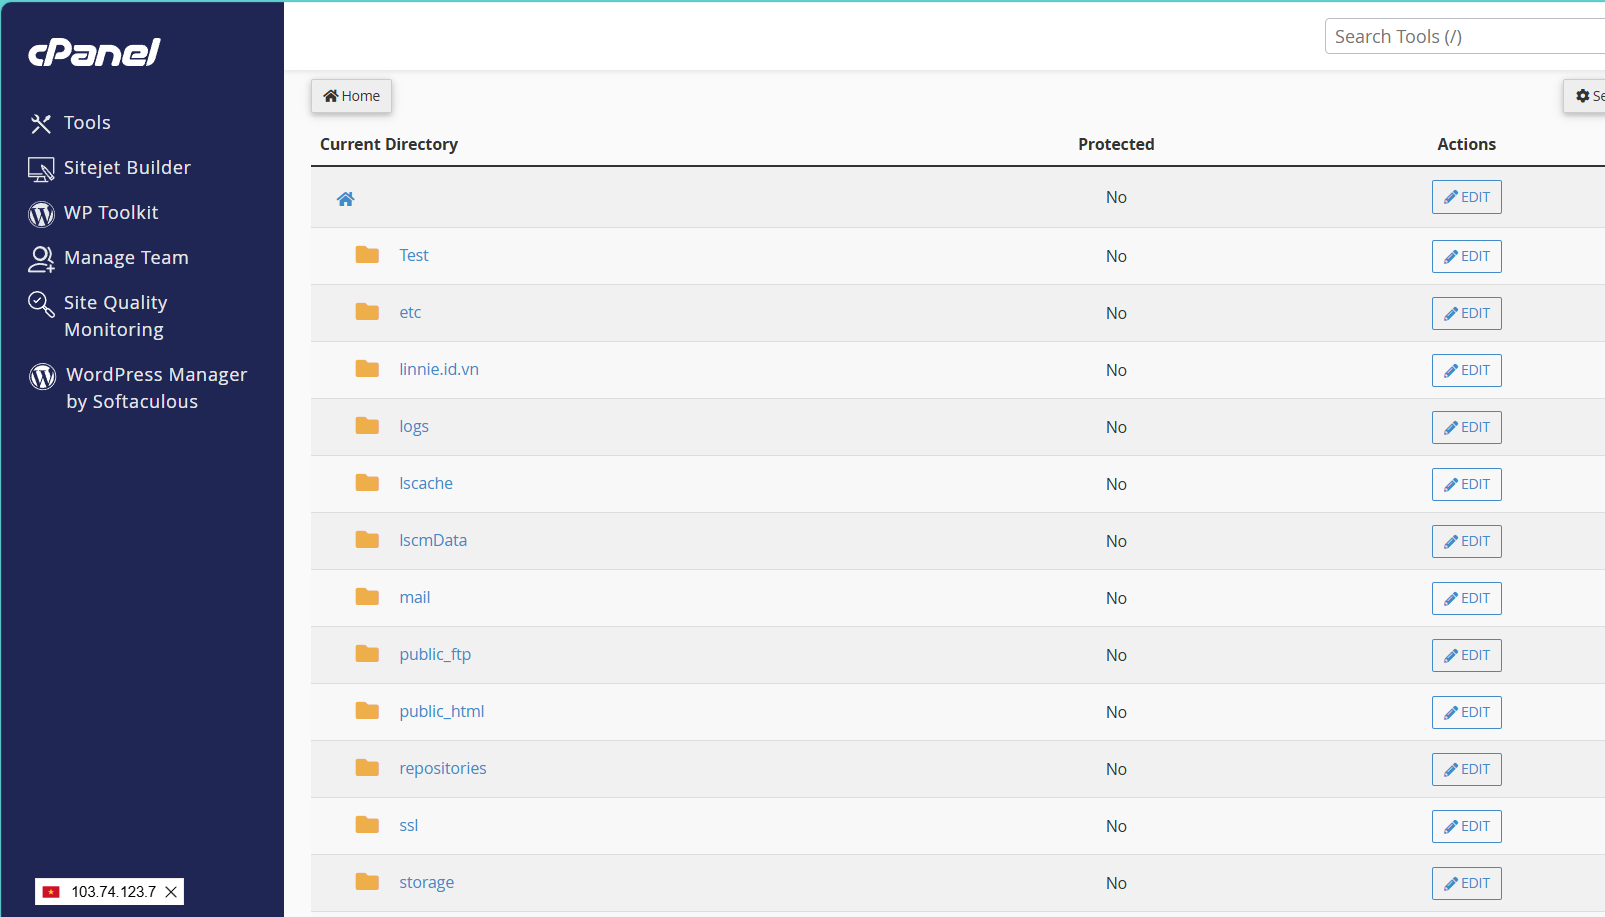Click the settings gear button
Screen dimensions: 1605x917
[1584, 96]
